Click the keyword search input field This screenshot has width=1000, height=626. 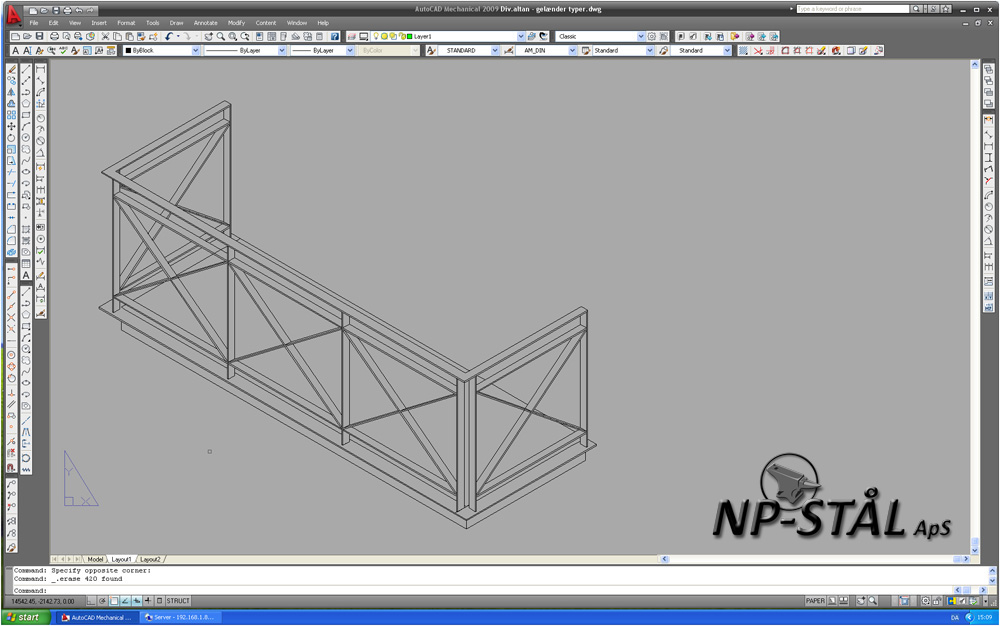coord(853,9)
